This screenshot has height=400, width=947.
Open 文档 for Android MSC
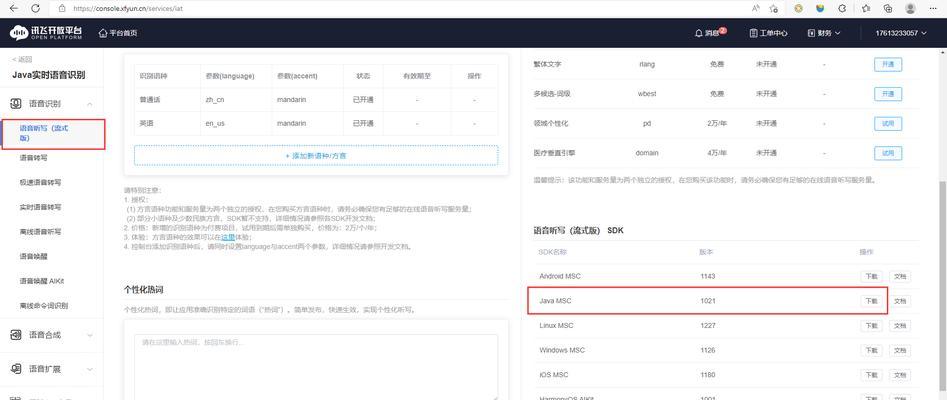[x=900, y=276]
